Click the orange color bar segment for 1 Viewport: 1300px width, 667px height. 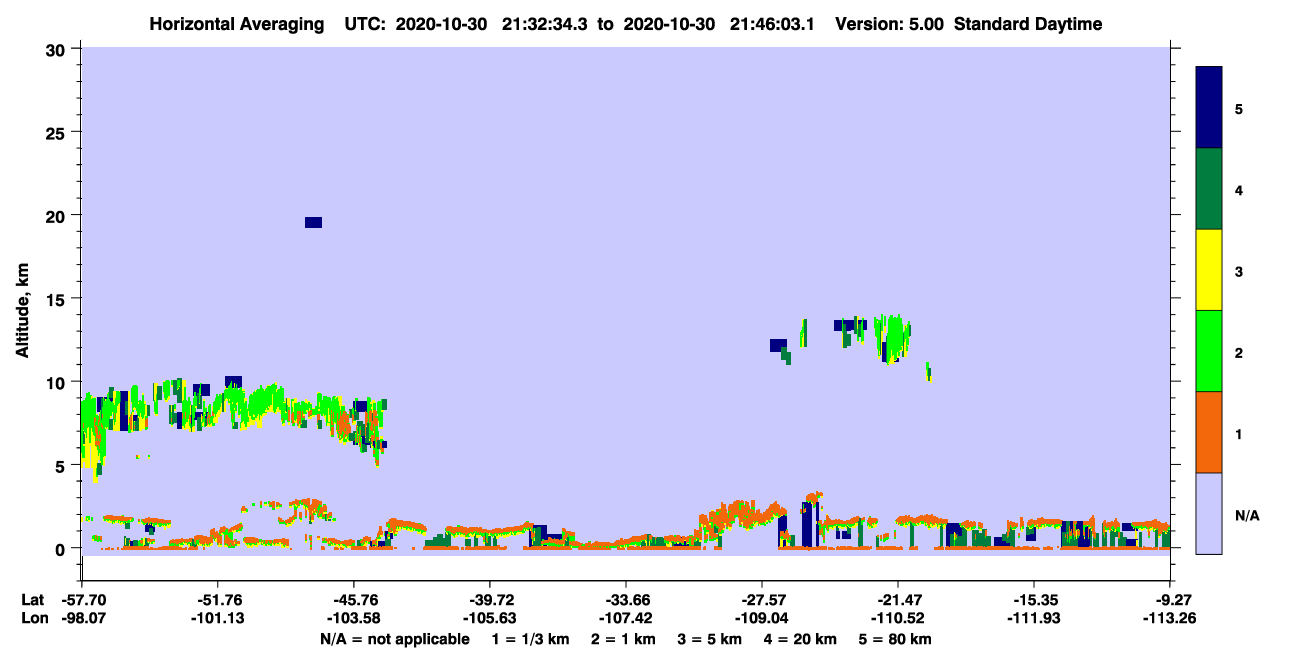[x=1209, y=432]
